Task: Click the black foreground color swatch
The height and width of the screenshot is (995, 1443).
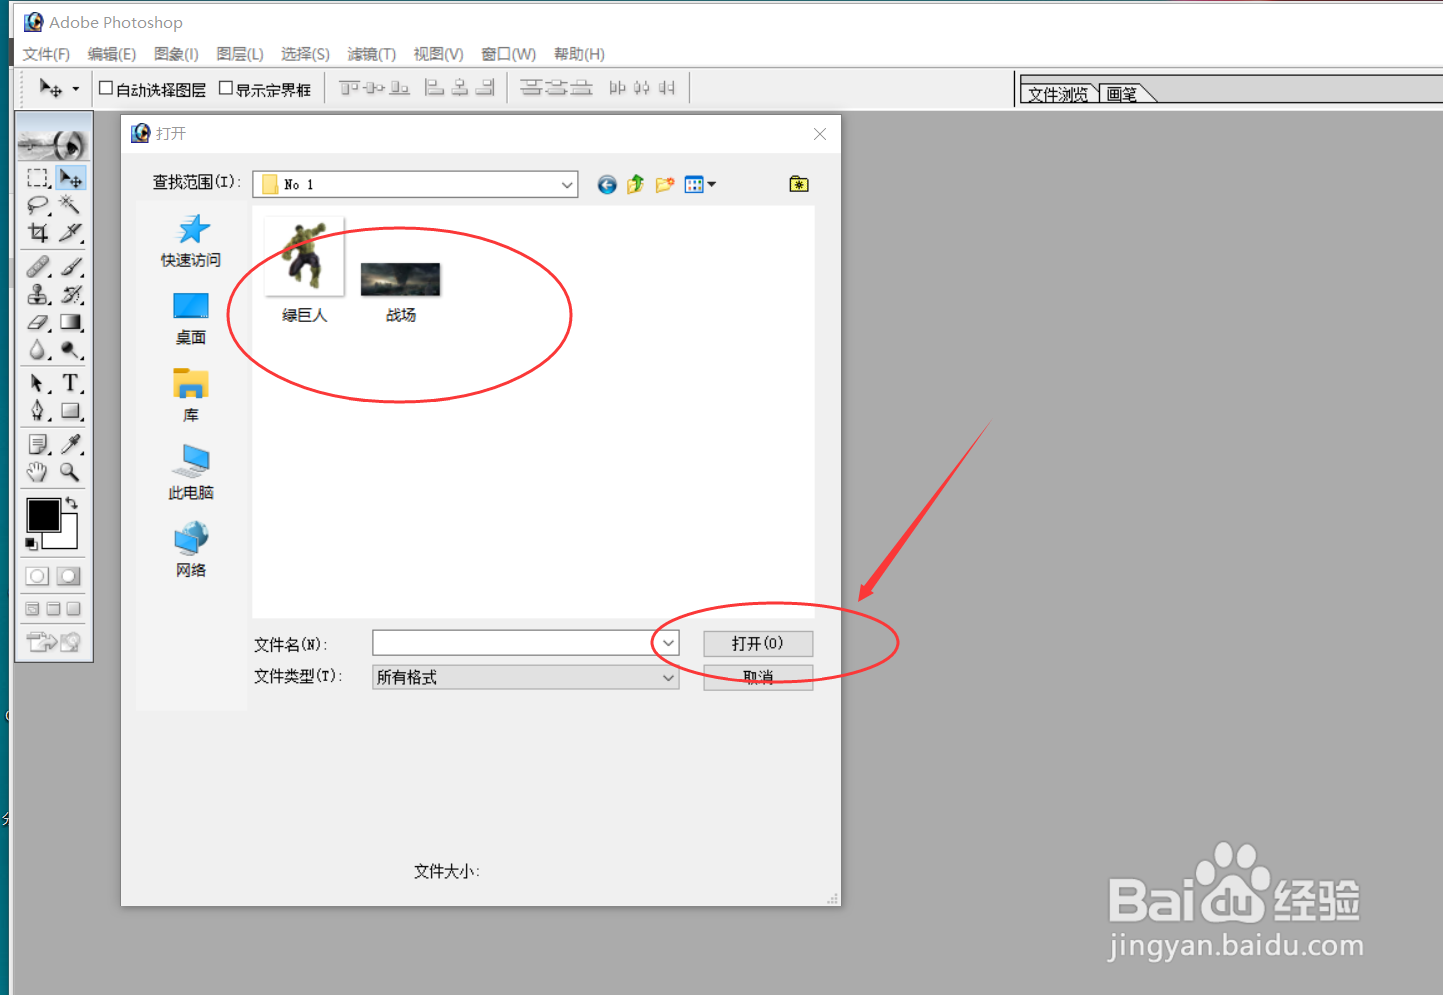Action: [43, 515]
